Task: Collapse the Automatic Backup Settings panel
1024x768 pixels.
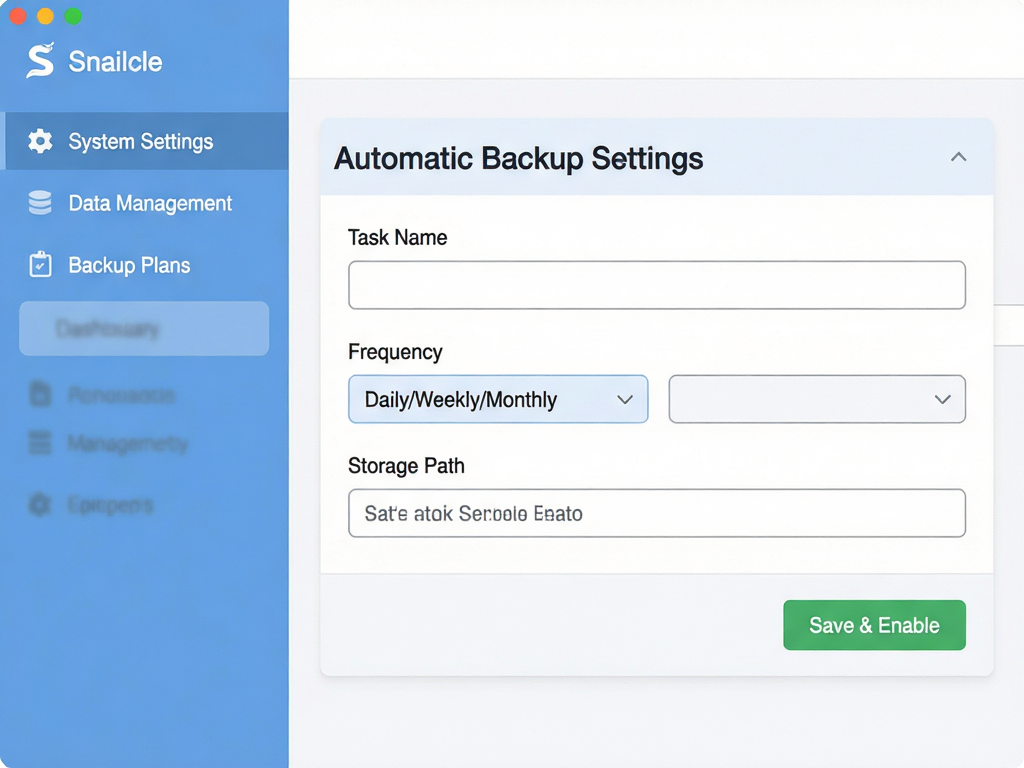Action: tap(958, 157)
